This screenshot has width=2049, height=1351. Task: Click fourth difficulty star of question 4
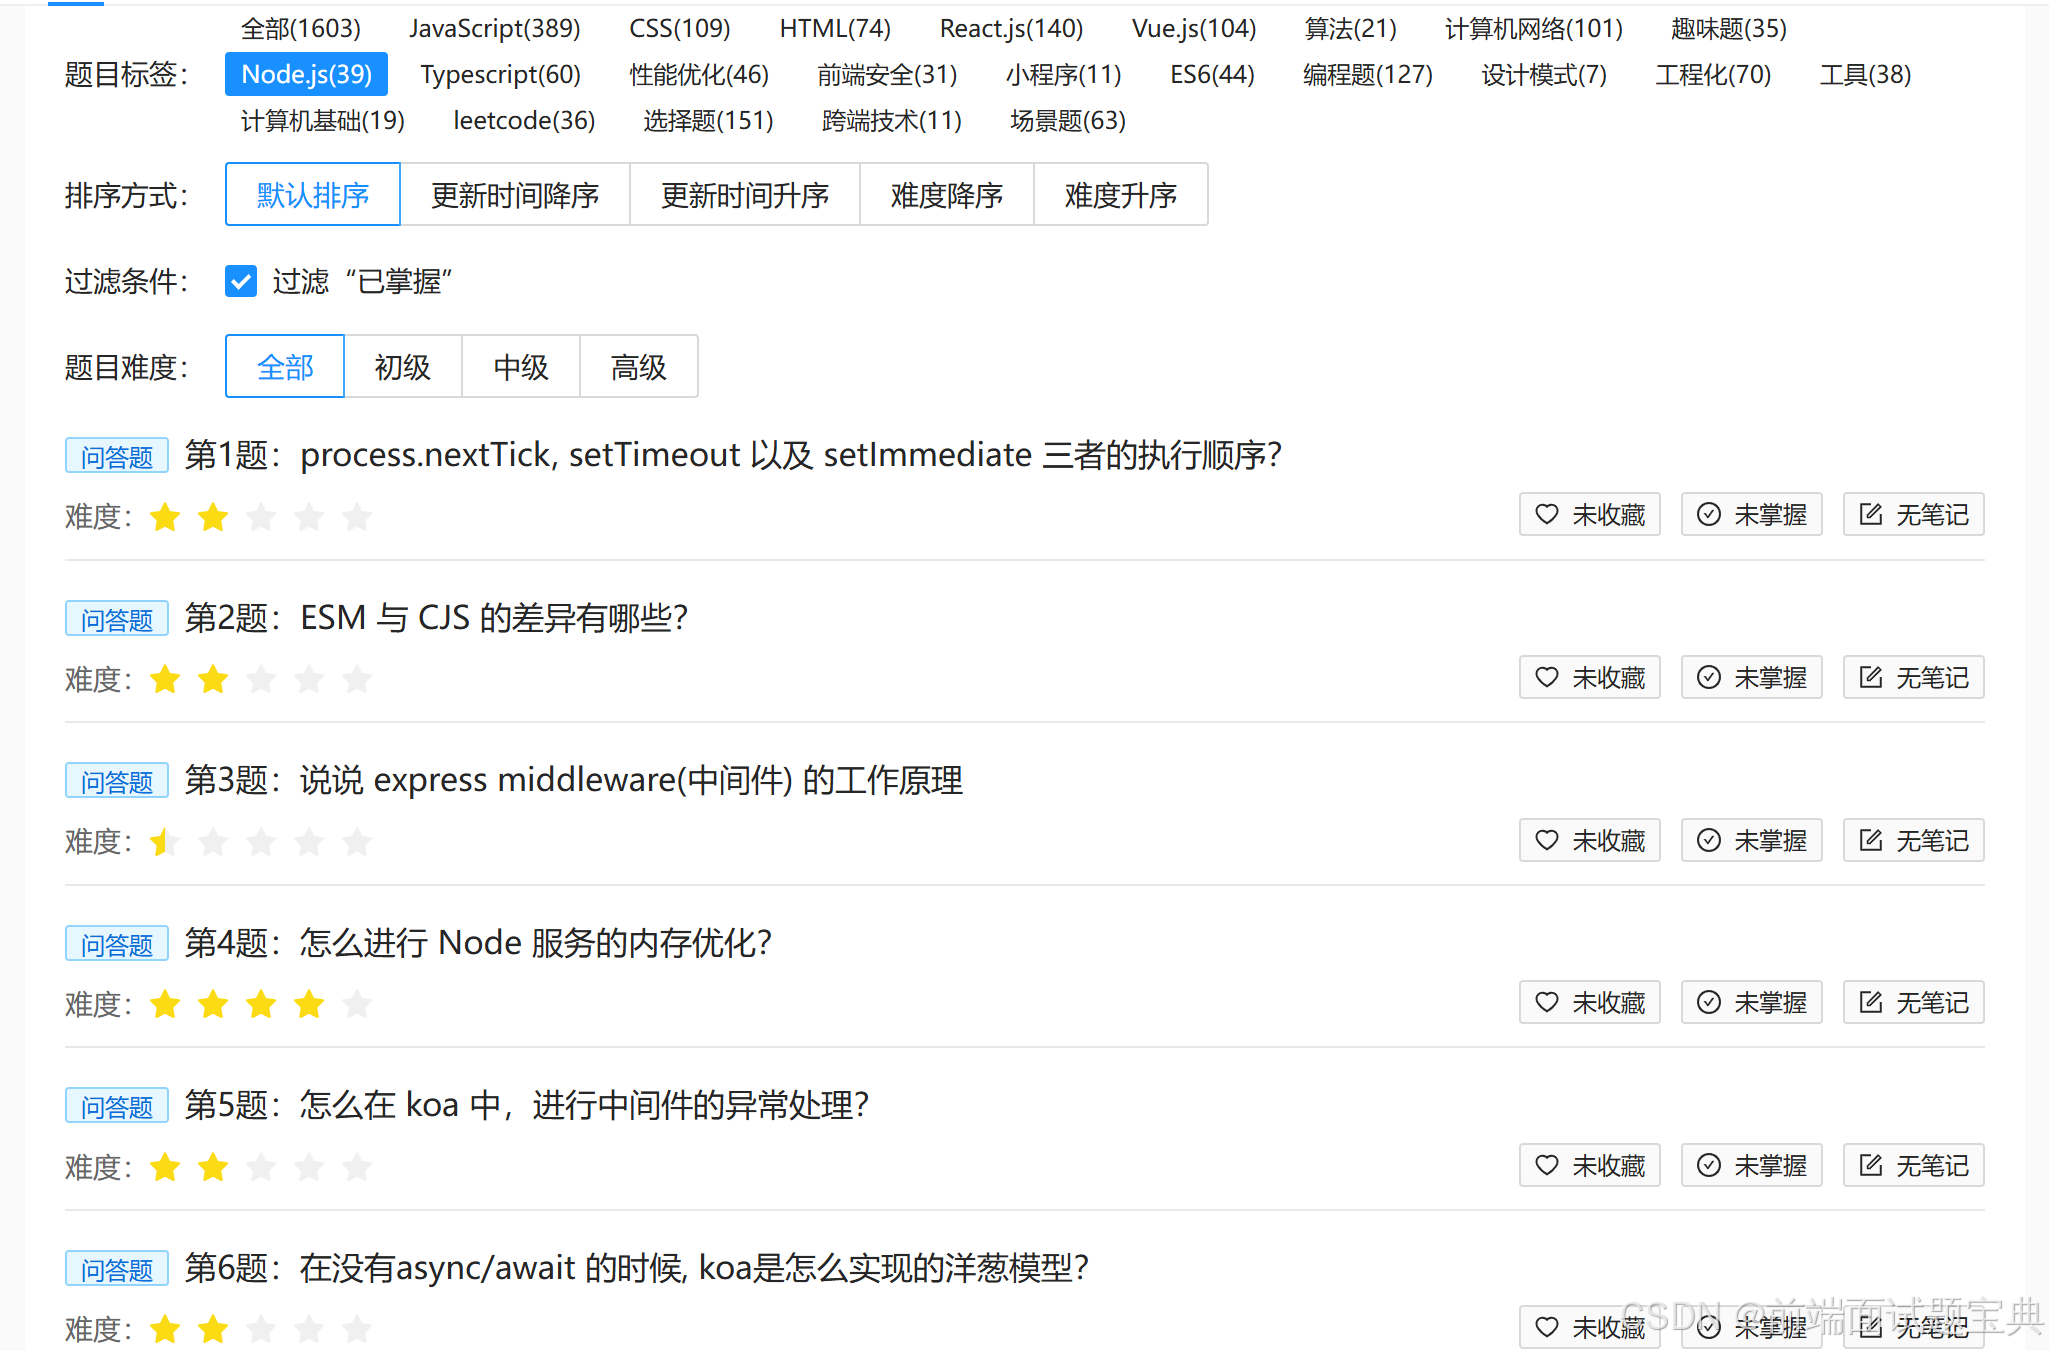[309, 1004]
